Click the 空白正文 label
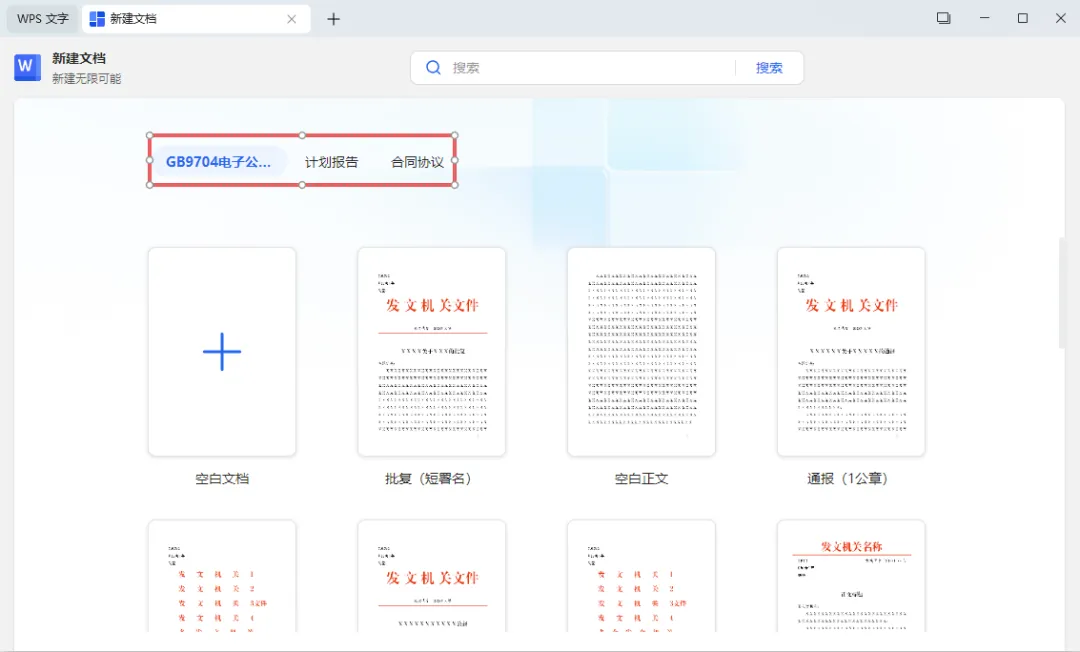1080x652 pixels. (641, 479)
